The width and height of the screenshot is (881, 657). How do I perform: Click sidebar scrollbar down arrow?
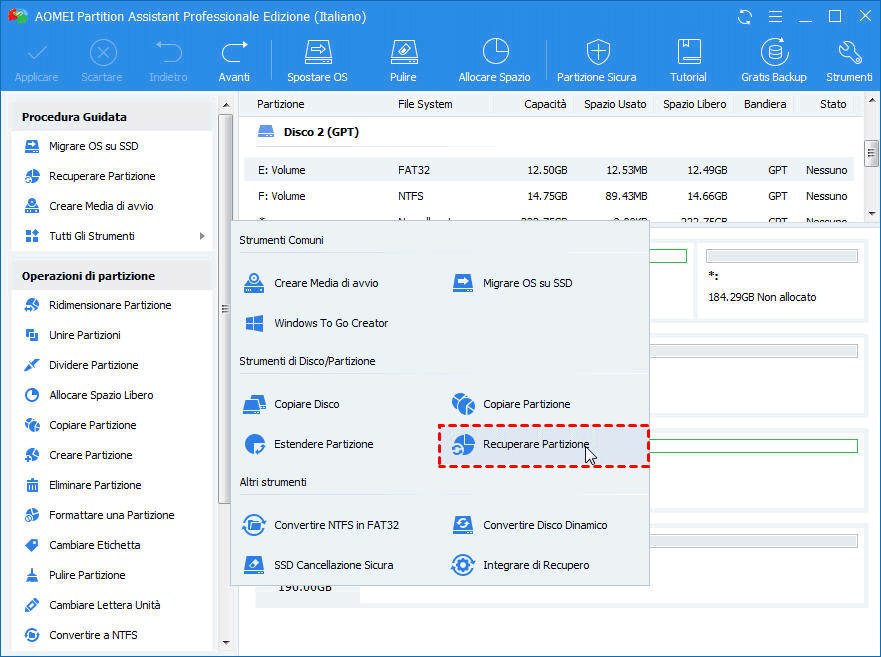(225, 642)
